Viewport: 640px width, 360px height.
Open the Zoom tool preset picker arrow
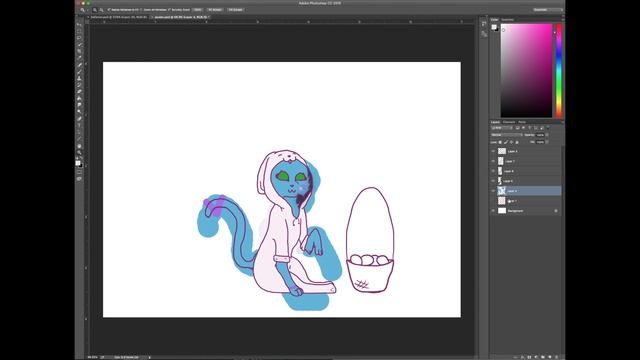[88, 9]
